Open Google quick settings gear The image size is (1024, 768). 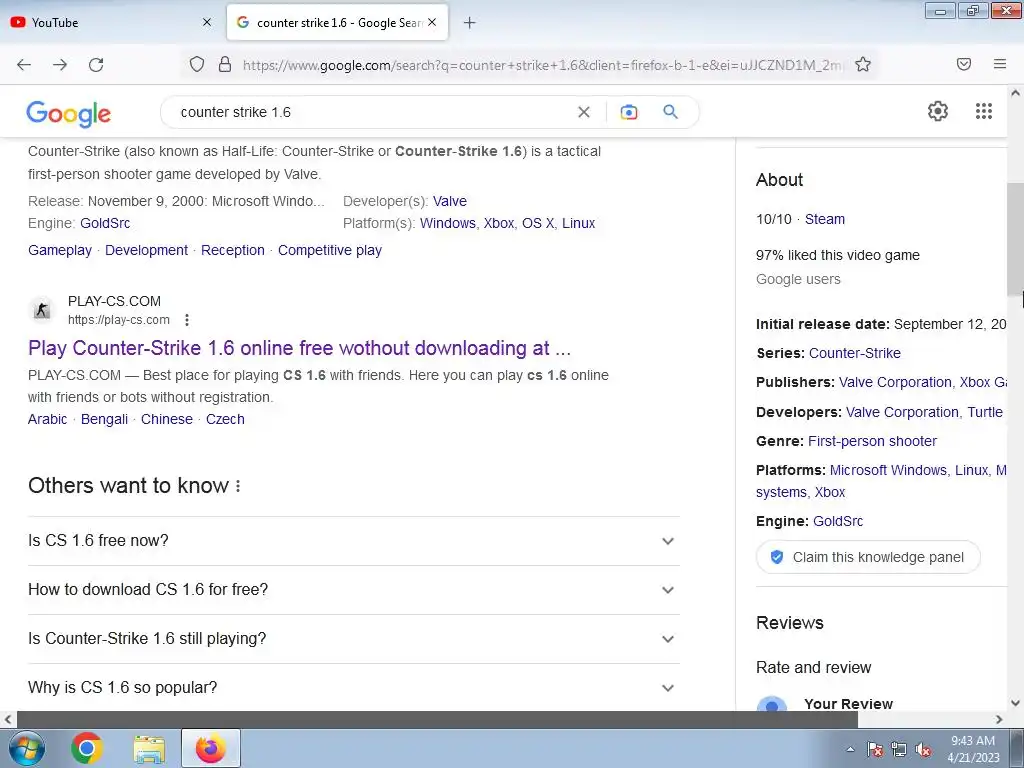pos(938,111)
